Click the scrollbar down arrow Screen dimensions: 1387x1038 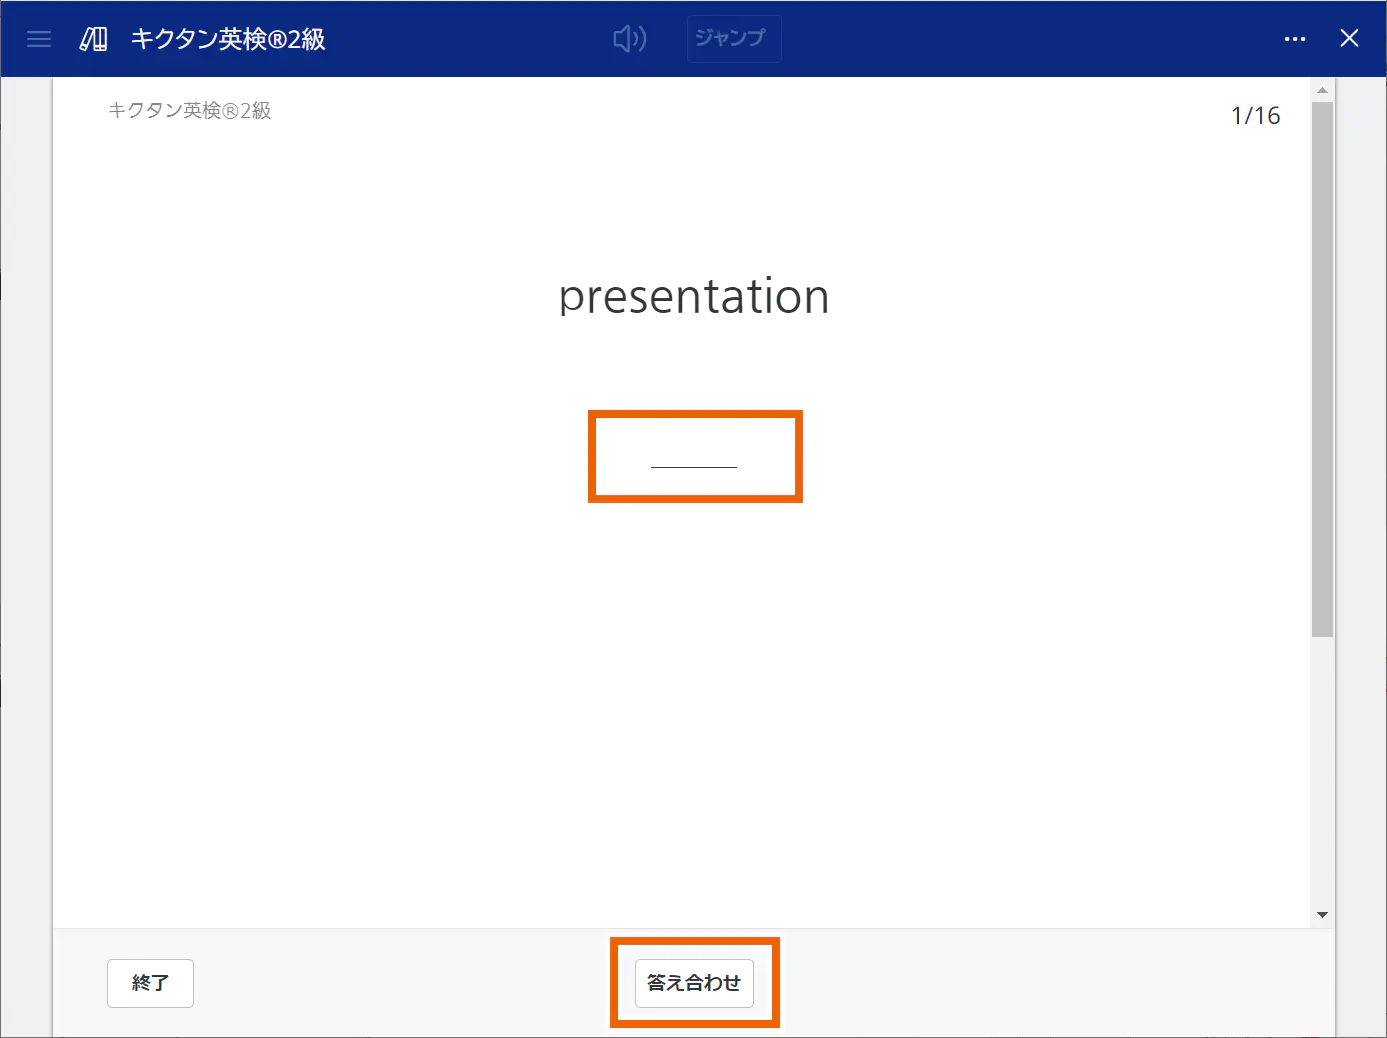(x=1323, y=915)
